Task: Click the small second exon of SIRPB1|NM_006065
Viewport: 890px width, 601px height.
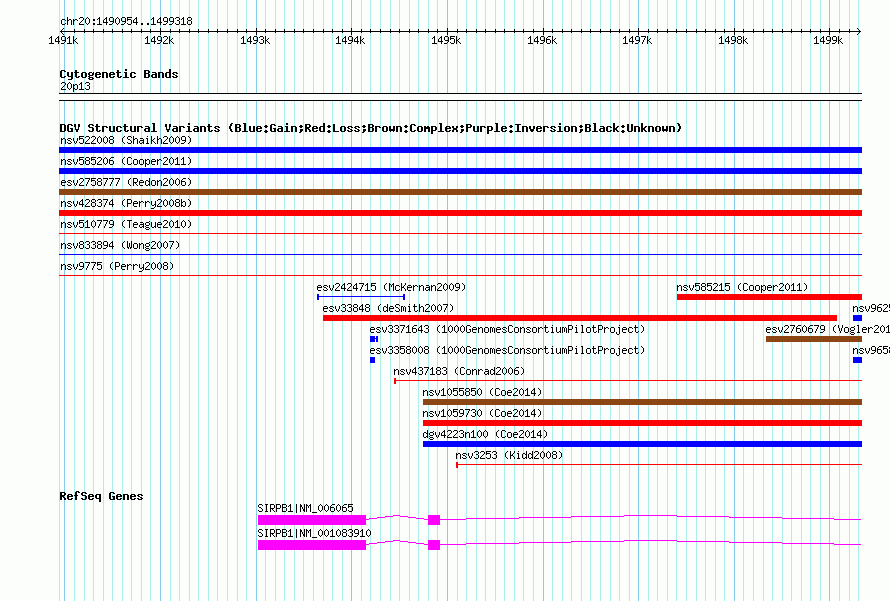Action: [x=434, y=520]
